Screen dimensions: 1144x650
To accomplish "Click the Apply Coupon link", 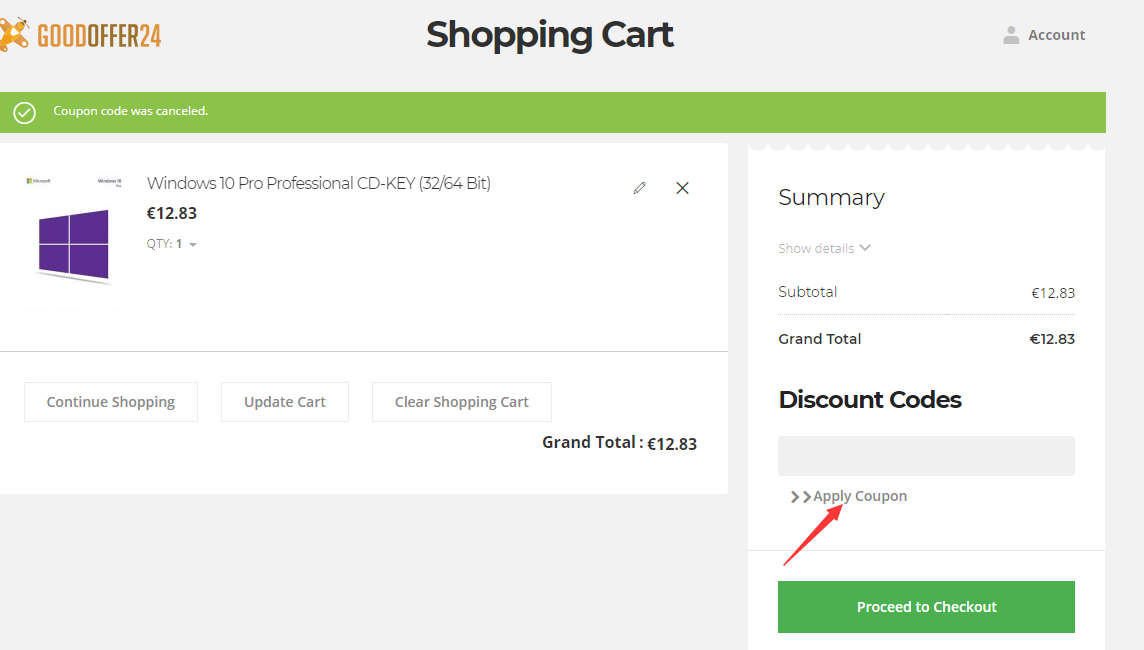I will (860, 496).
